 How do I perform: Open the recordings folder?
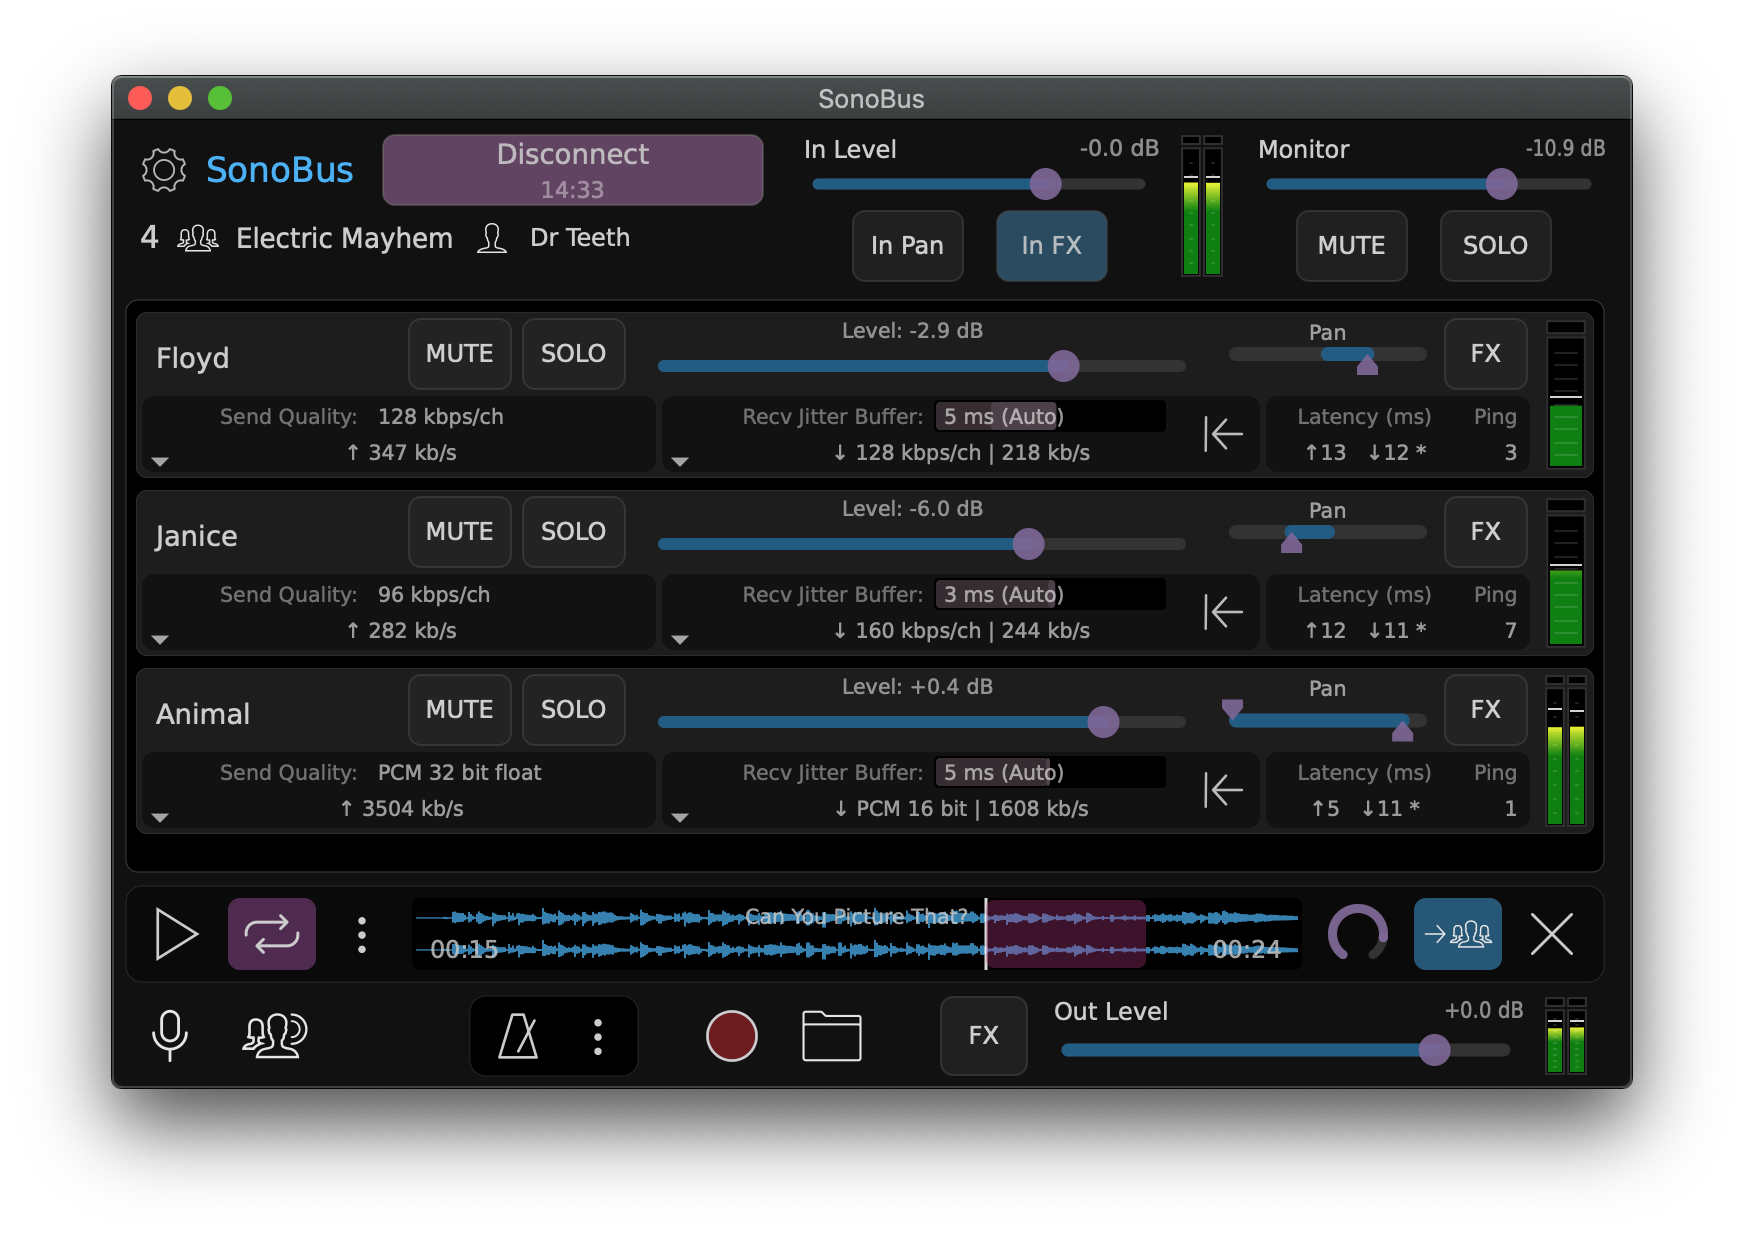pos(832,1036)
